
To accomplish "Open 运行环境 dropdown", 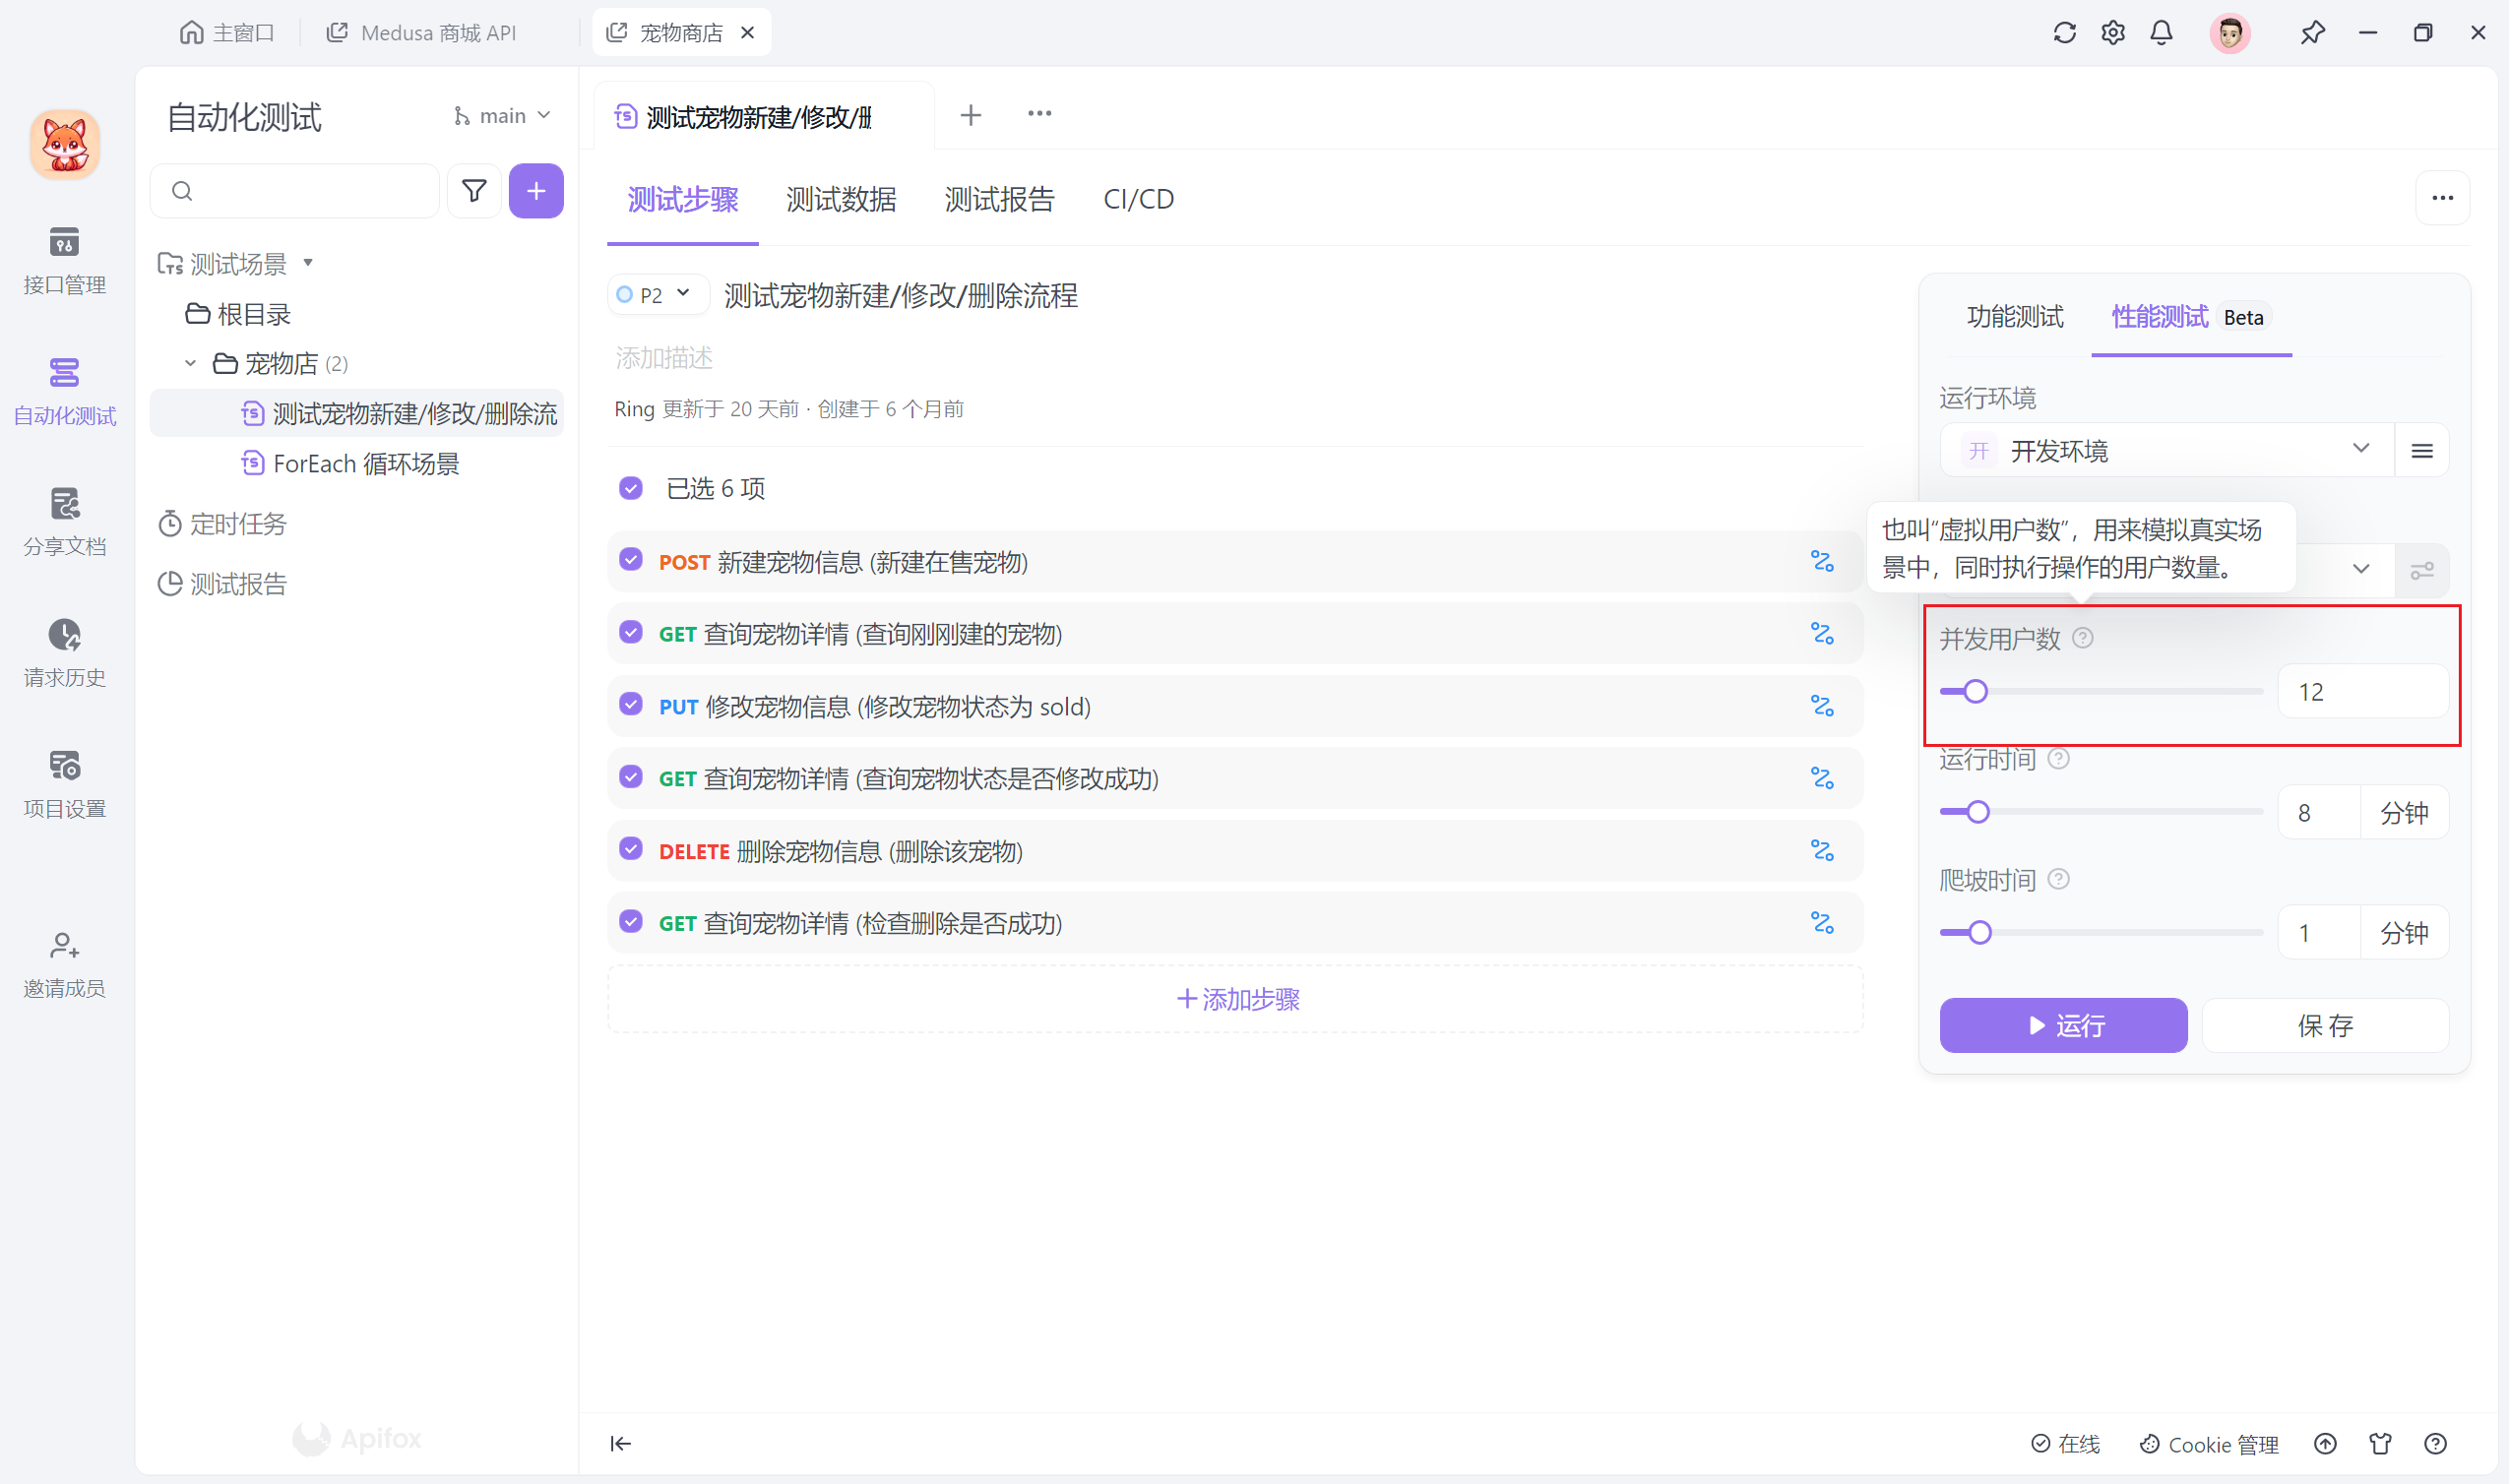I will 2158,451.
